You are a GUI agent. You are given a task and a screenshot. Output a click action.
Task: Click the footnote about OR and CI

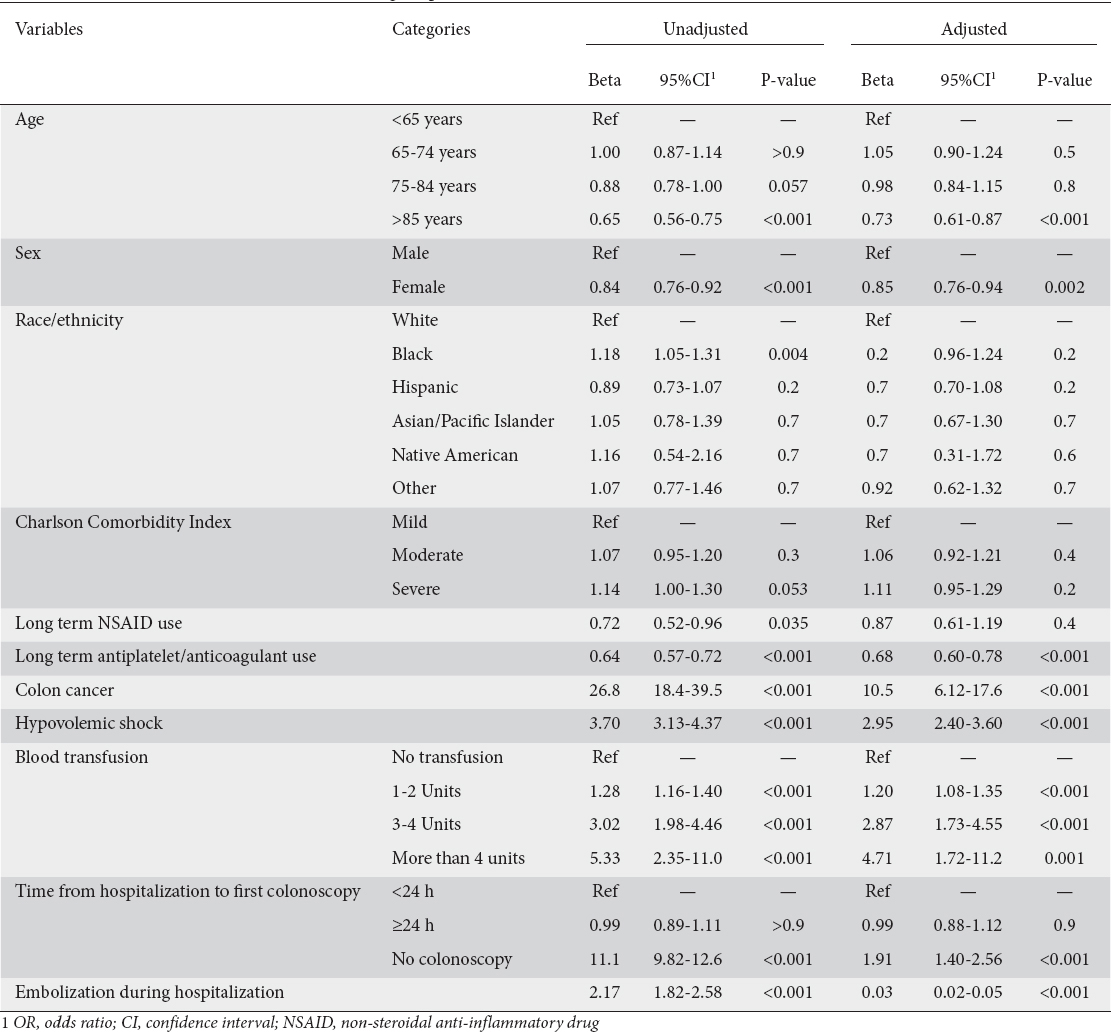pyautogui.click(x=300, y=1023)
